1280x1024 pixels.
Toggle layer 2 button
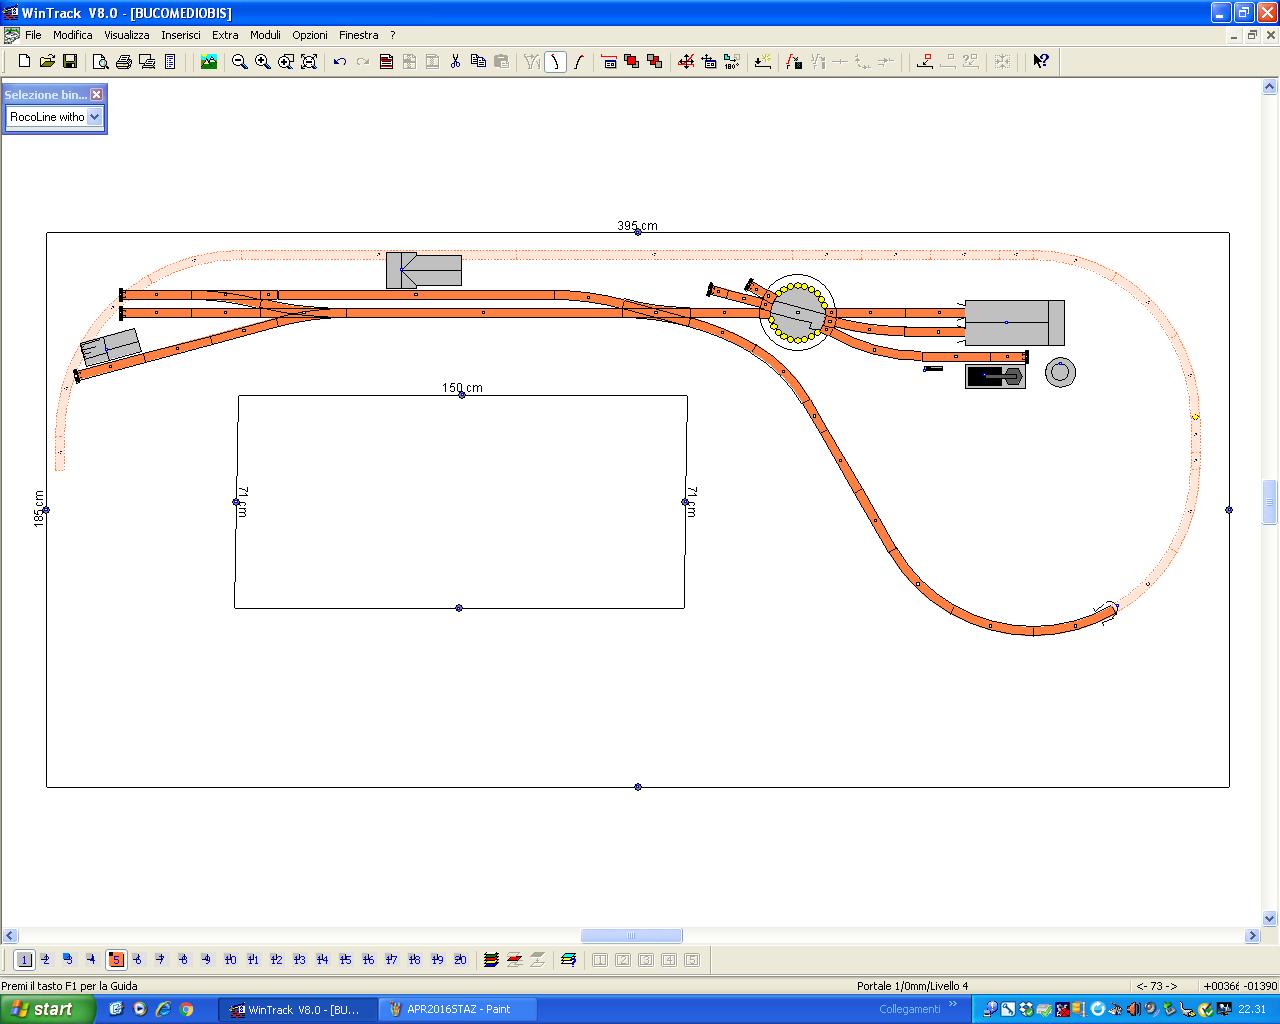46,960
